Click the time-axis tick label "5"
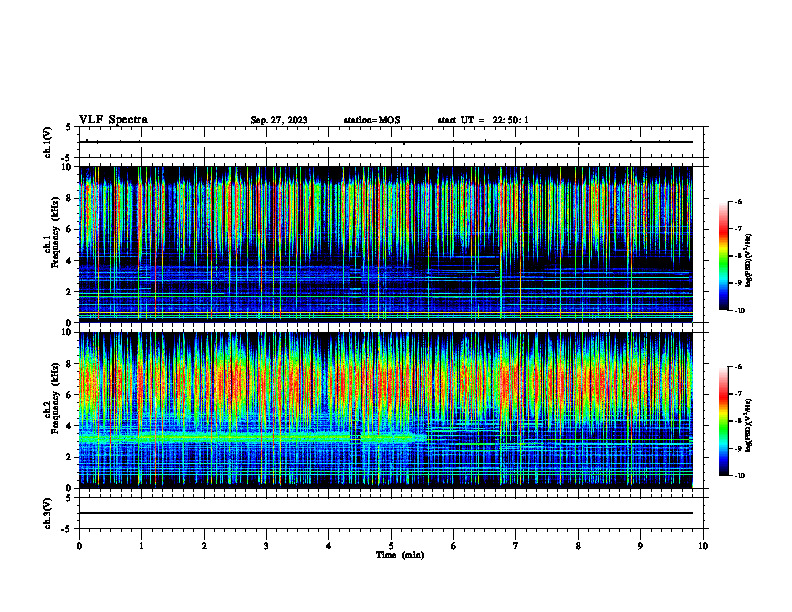The width and height of the screenshot is (792, 612). click(391, 546)
